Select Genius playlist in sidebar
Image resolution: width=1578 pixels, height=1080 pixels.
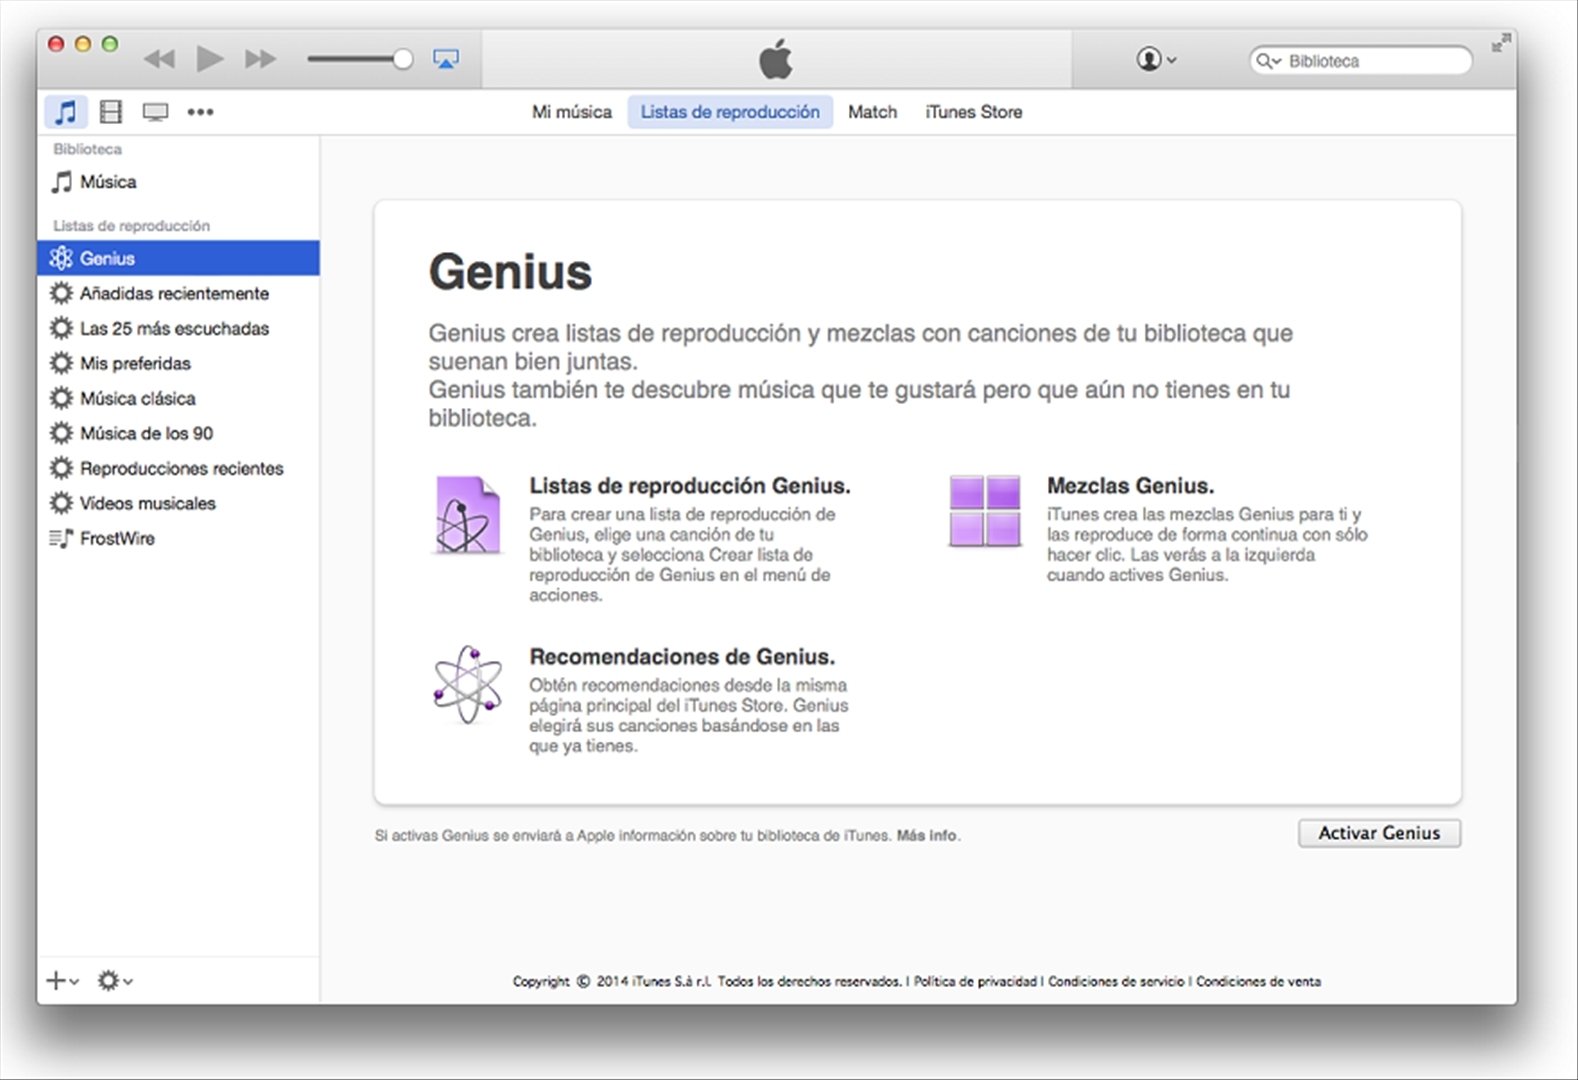click(x=179, y=258)
